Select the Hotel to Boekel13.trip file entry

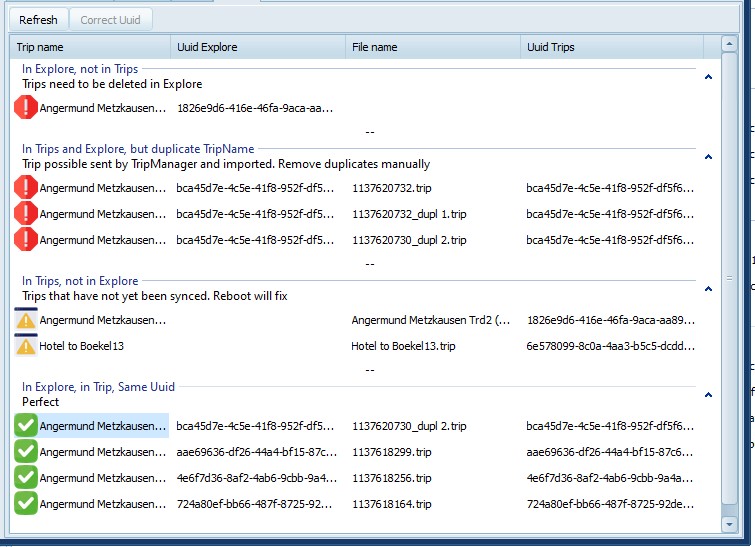coord(403,346)
